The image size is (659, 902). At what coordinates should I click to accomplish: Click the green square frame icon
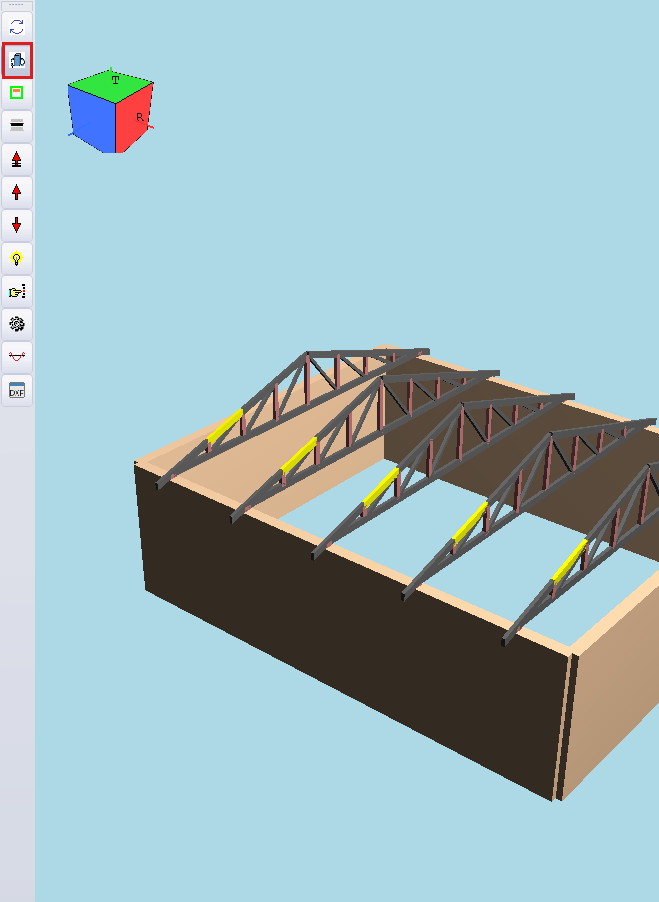click(x=17, y=93)
